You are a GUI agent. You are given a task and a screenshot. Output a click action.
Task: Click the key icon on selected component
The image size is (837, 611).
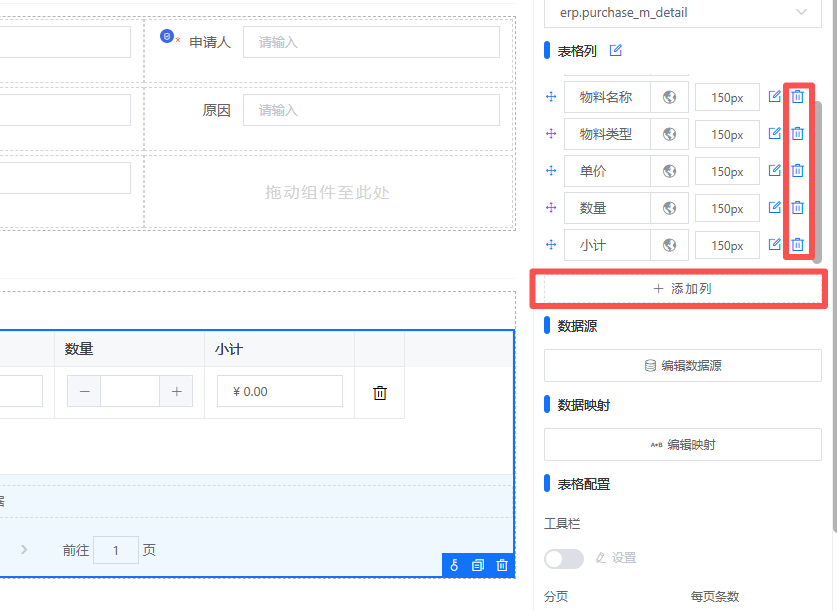[x=454, y=566]
